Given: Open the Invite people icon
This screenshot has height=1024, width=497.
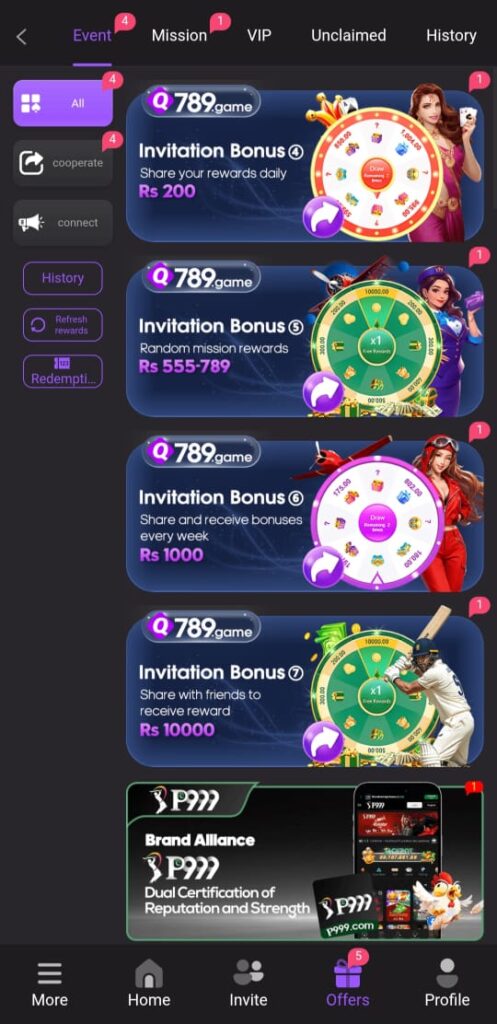Looking at the screenshot, I should pos(248,973).
